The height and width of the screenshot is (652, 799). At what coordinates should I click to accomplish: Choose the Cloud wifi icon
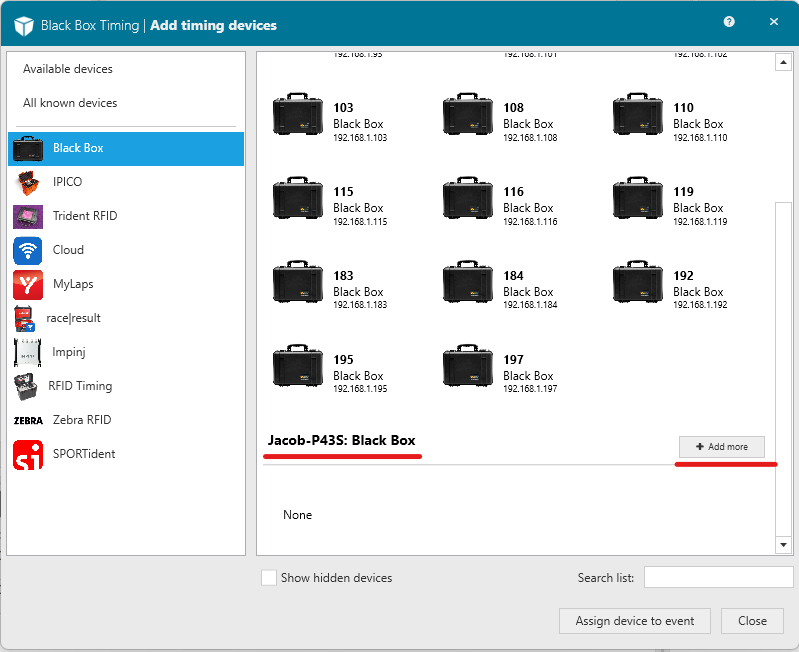pyautogui.click(x=28, y=251)
